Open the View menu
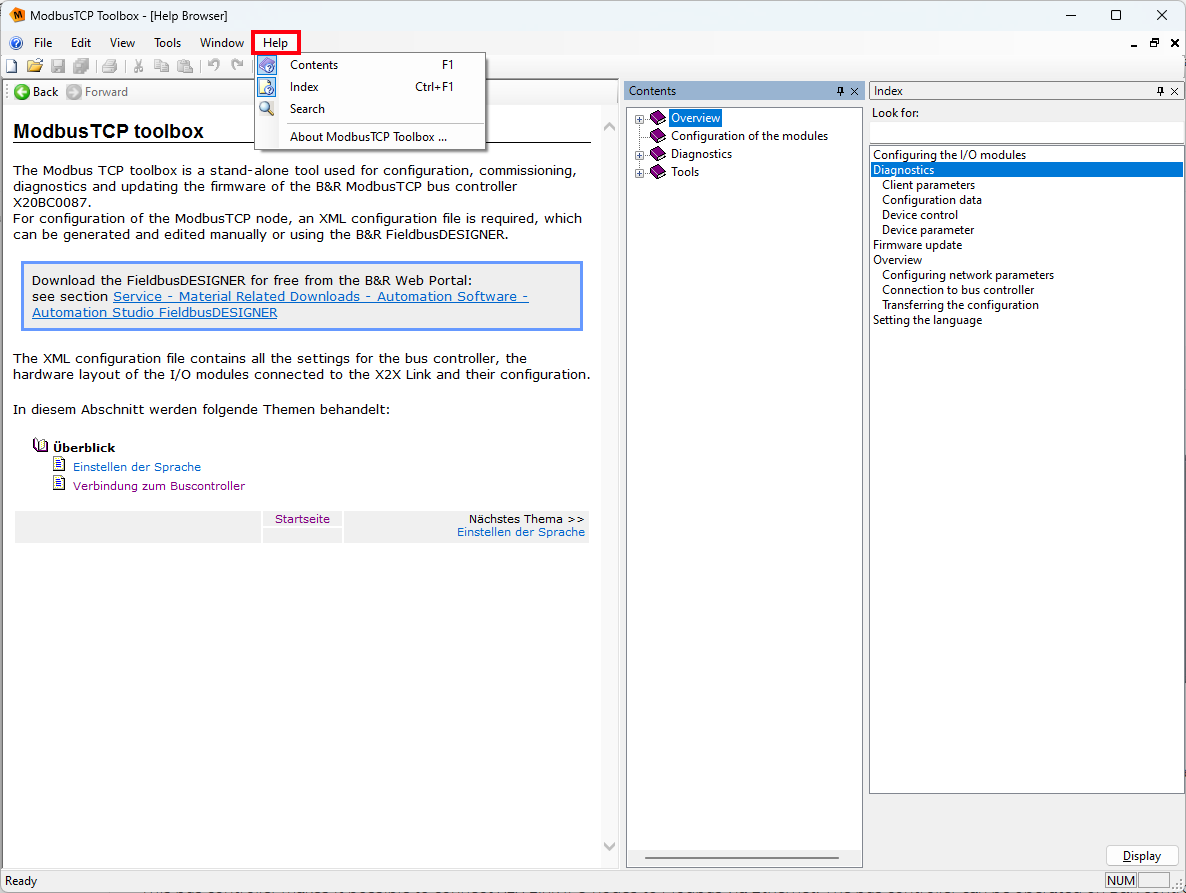 click(x=122, y=43)
